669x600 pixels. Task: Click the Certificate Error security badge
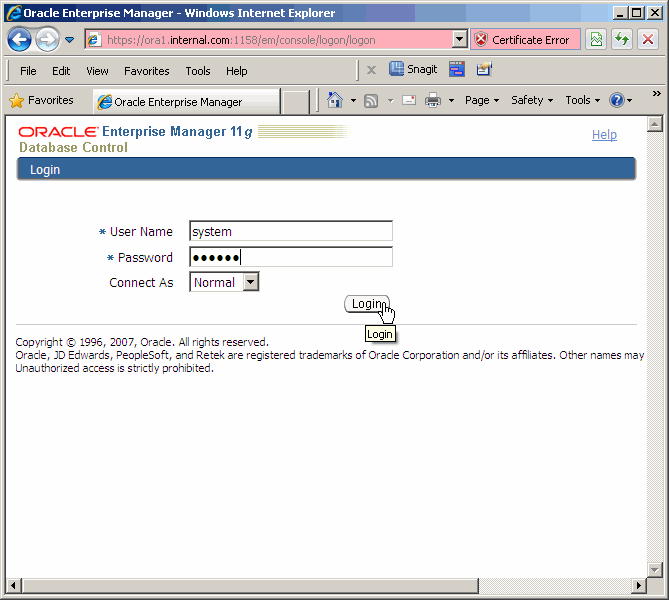520,40
